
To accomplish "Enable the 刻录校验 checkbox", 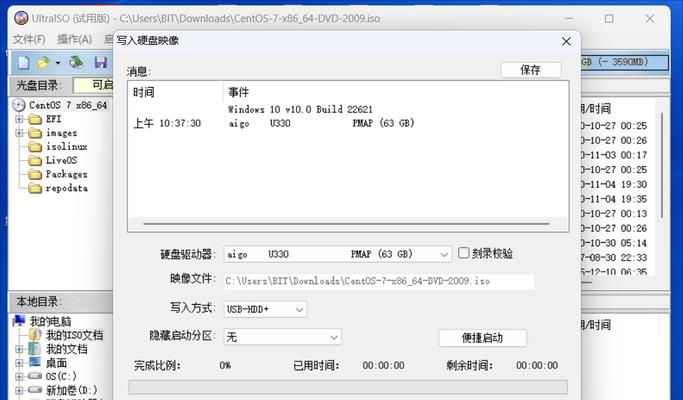I will (463, 253).
